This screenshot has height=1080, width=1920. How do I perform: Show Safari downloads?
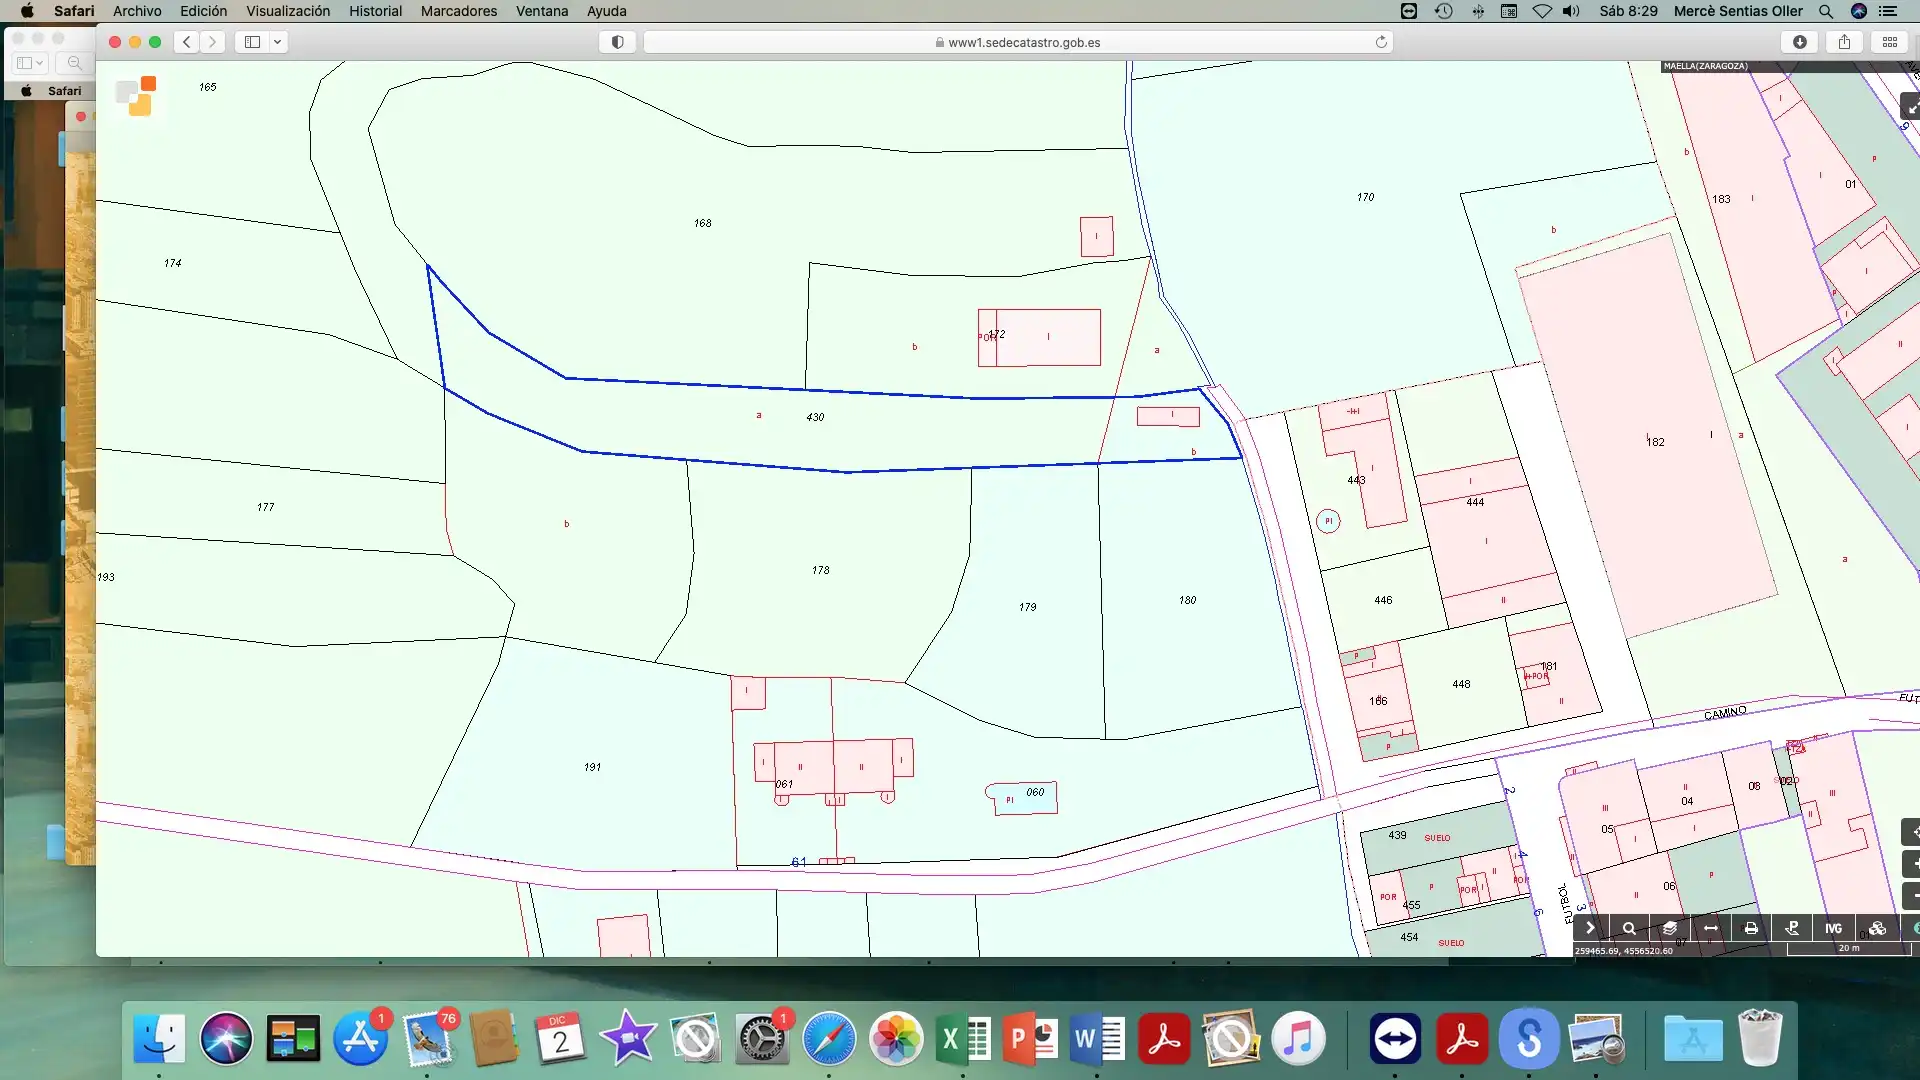1800,42
